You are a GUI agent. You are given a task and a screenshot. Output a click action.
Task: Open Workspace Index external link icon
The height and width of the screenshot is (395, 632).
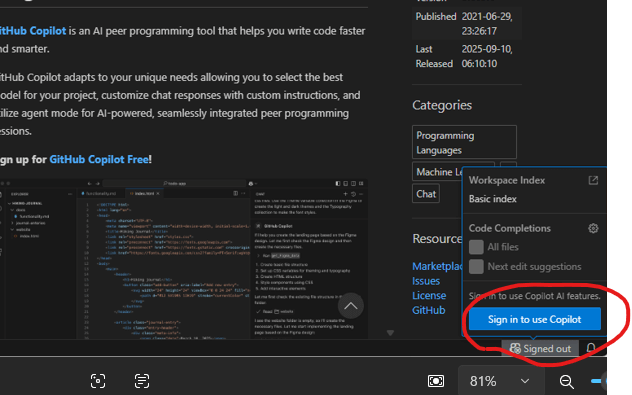[593, 180]
